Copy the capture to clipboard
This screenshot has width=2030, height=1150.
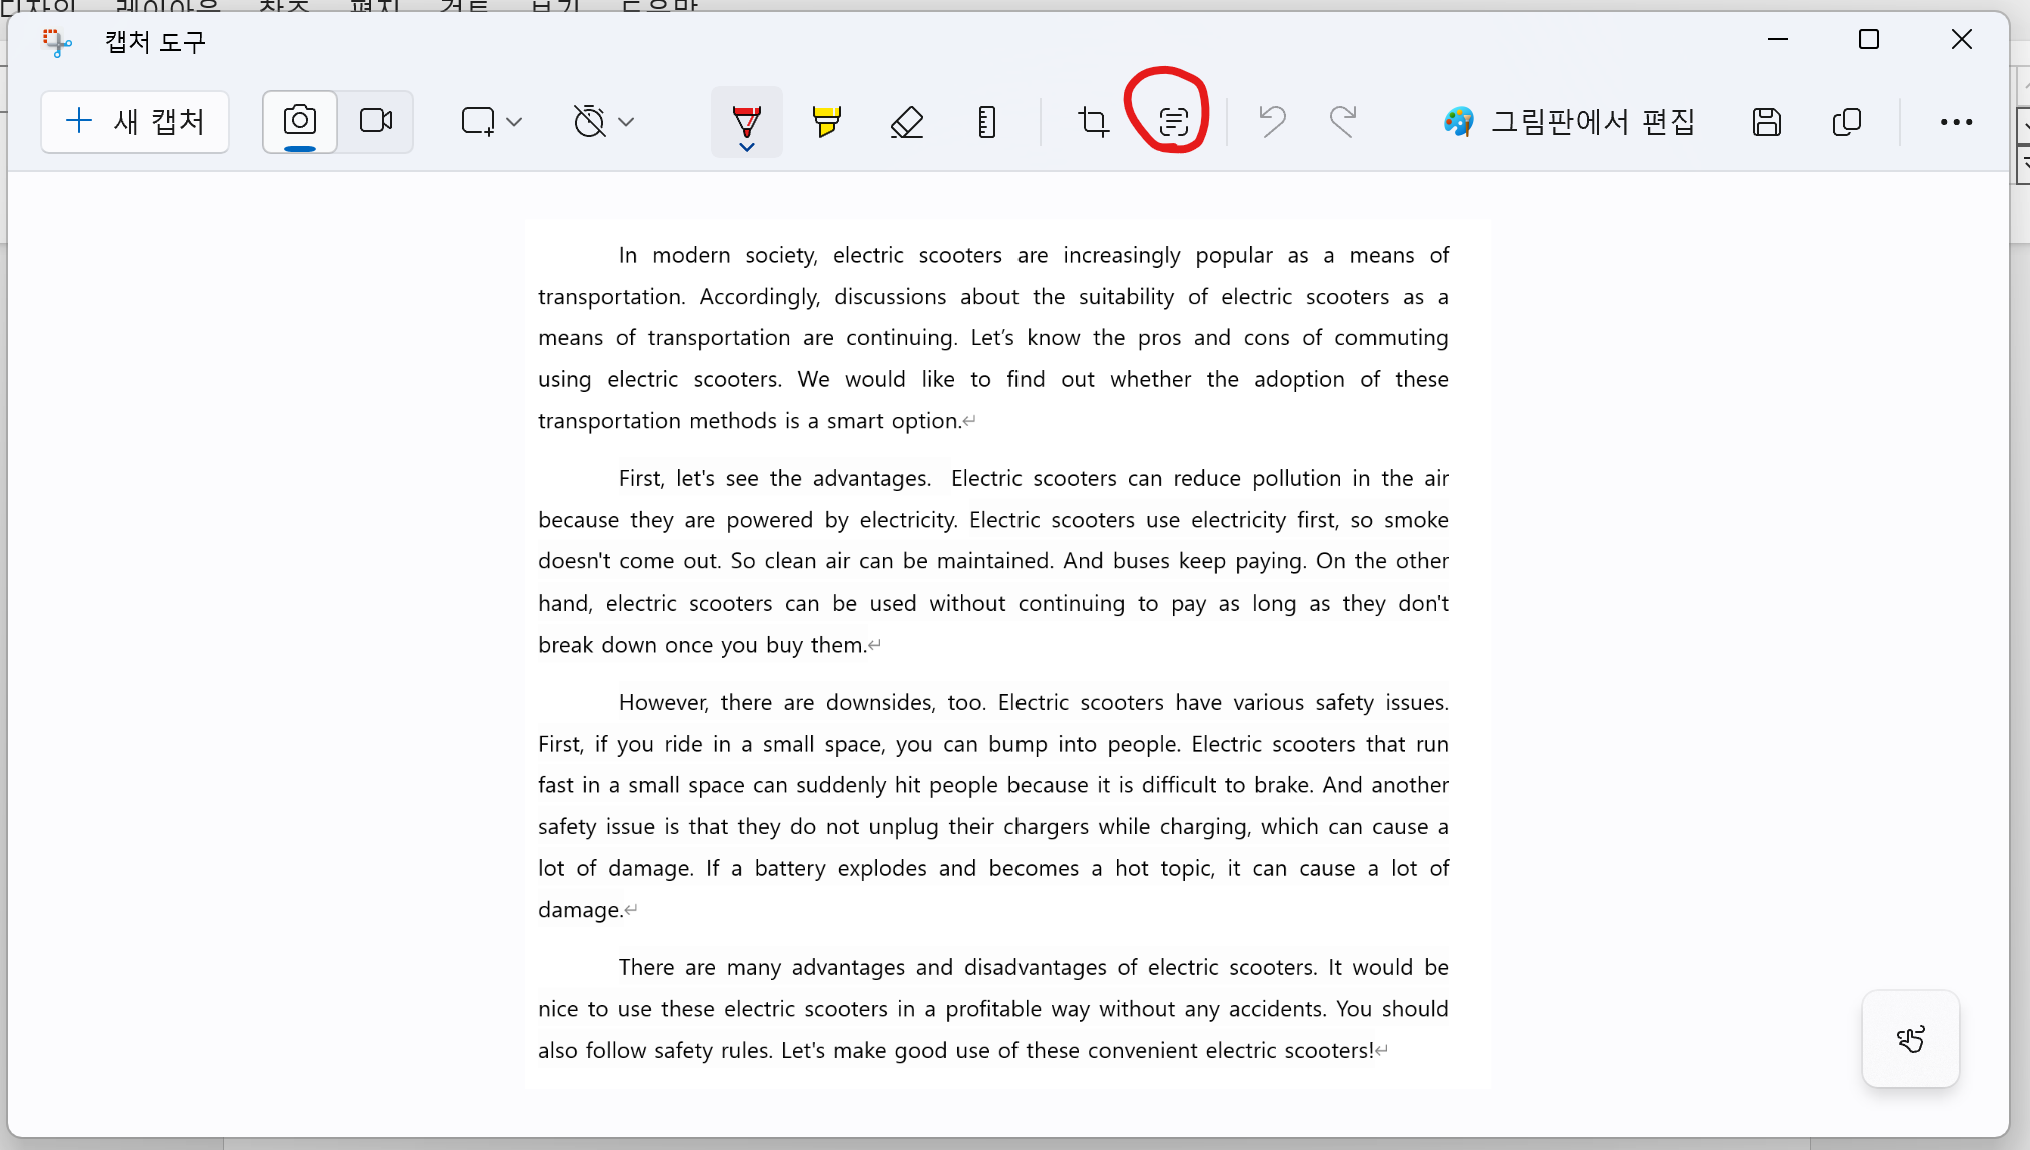pos(1847,122)
